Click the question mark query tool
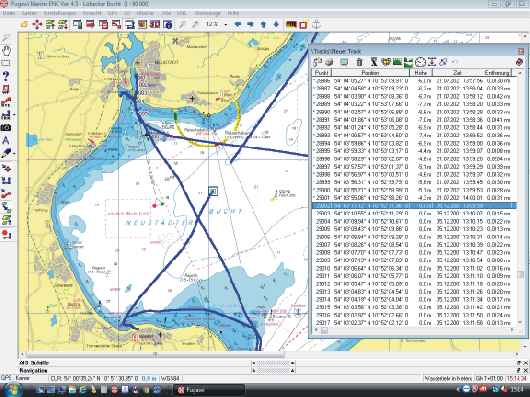The image size is (530, 397). click(x=6, y=76)
